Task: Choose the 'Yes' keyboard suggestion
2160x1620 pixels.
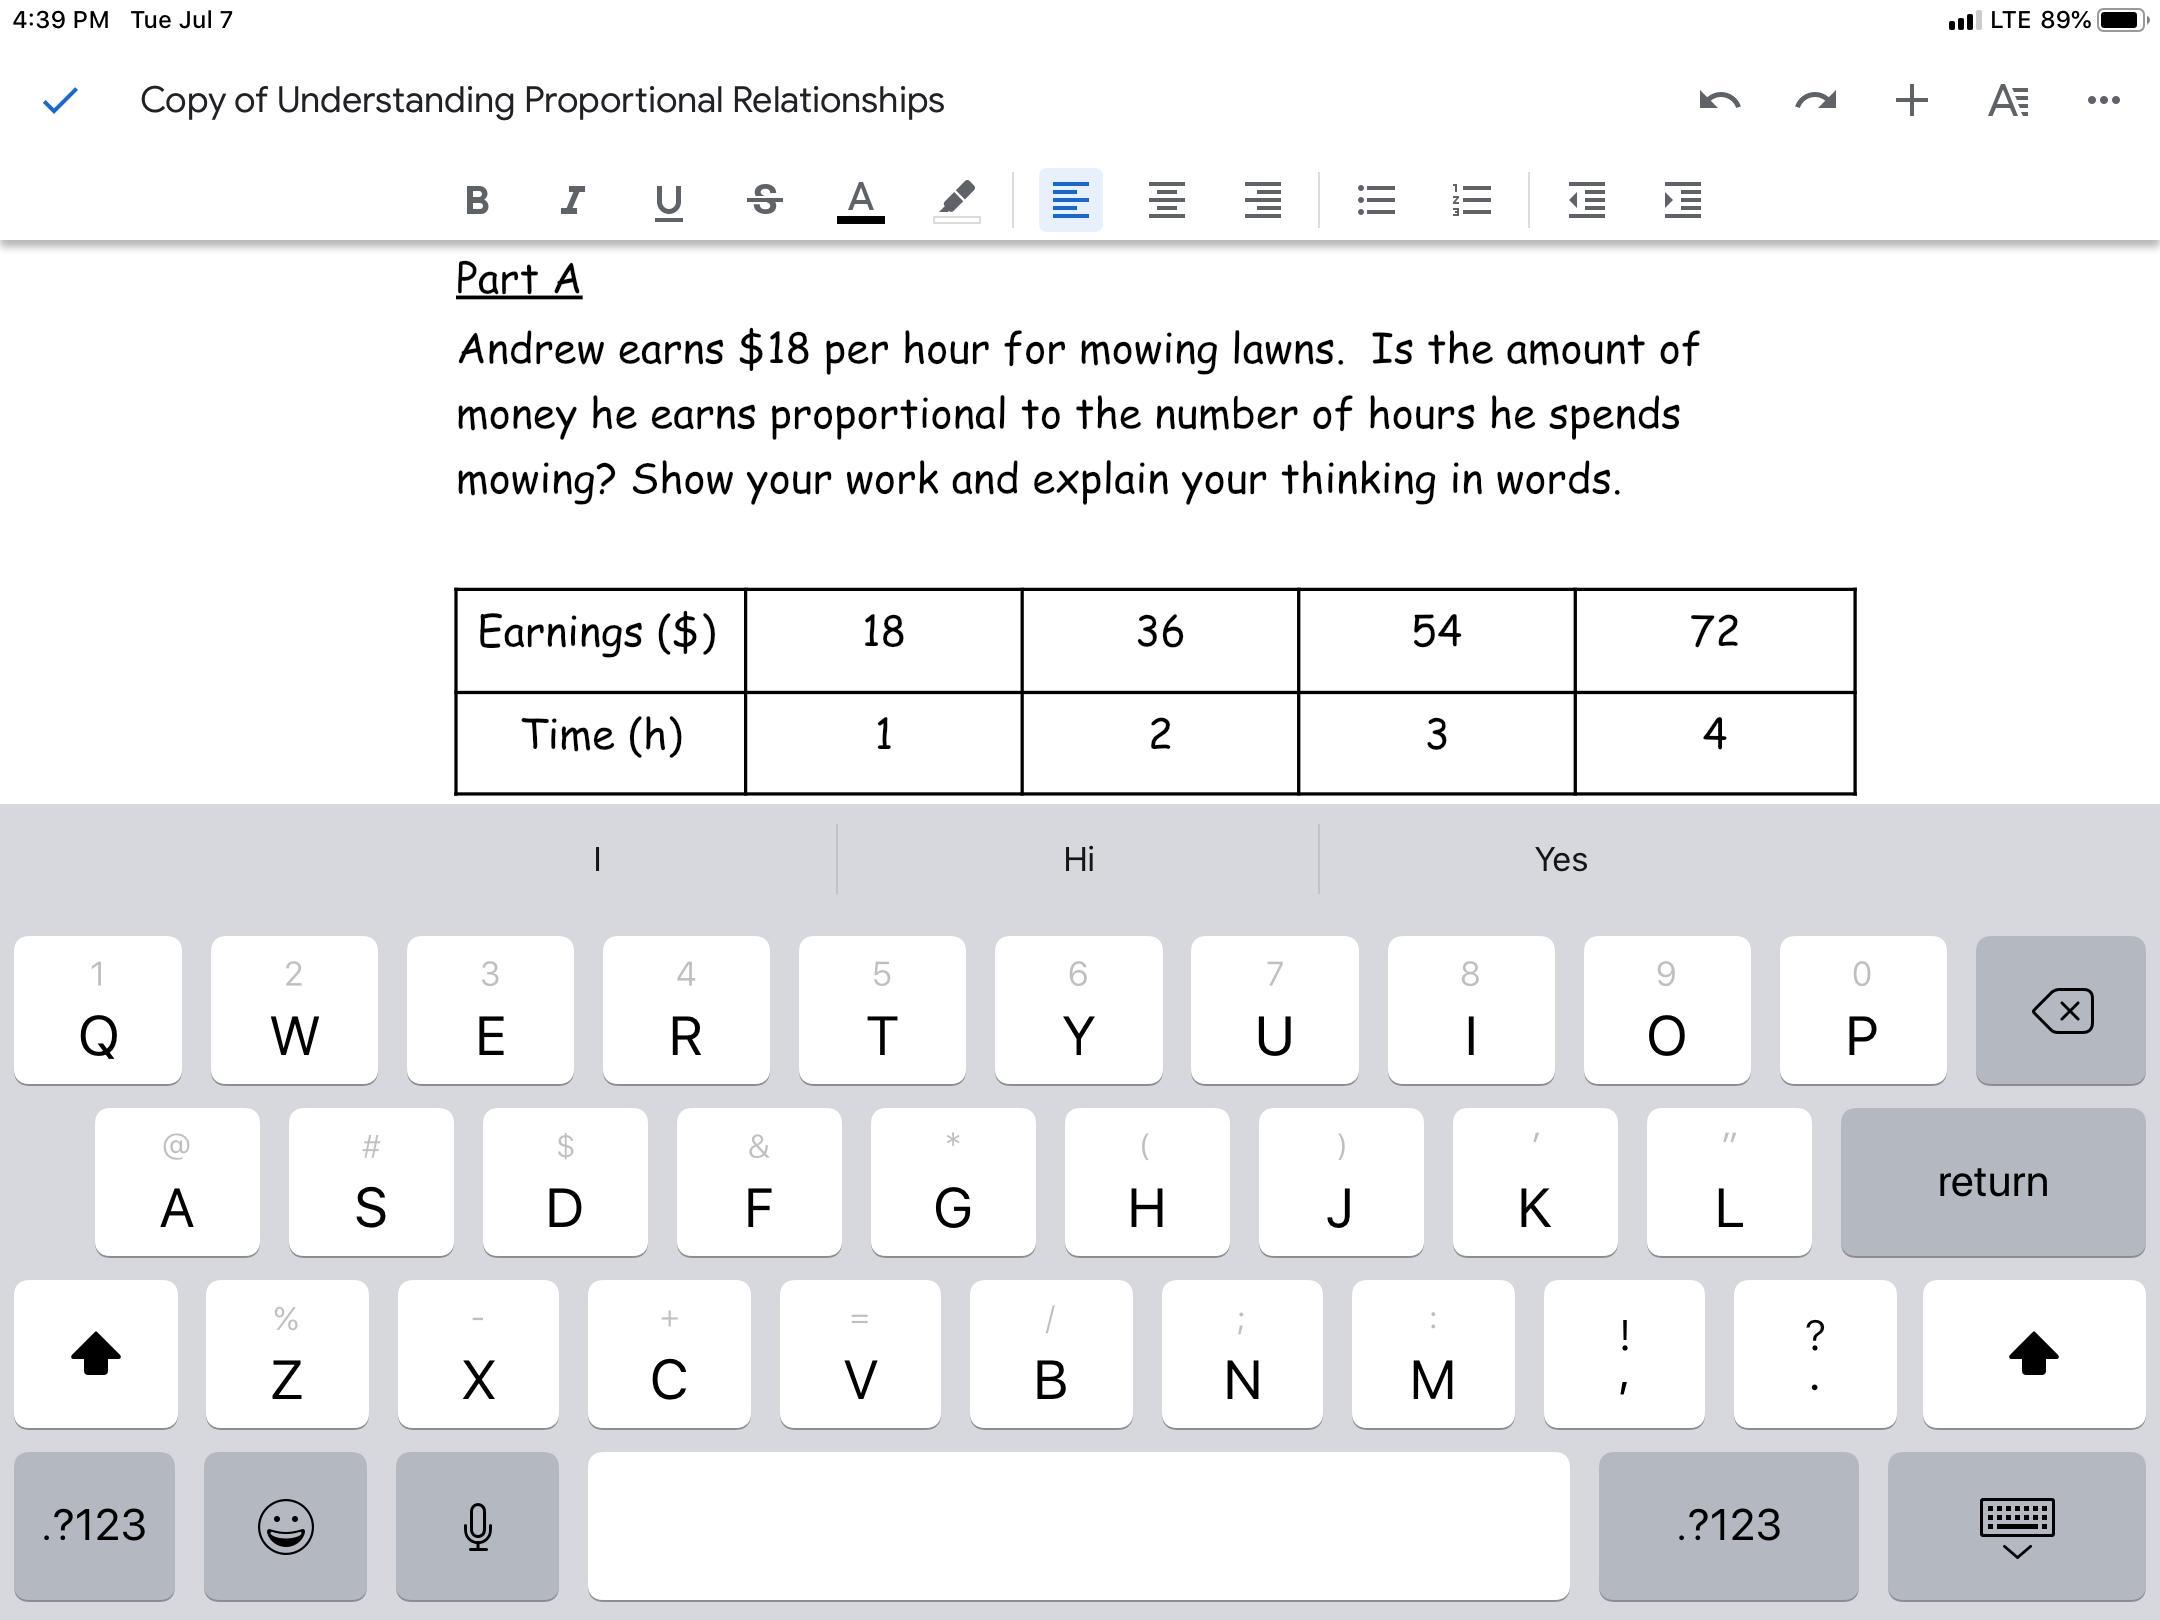Action: pos(1560,859)
